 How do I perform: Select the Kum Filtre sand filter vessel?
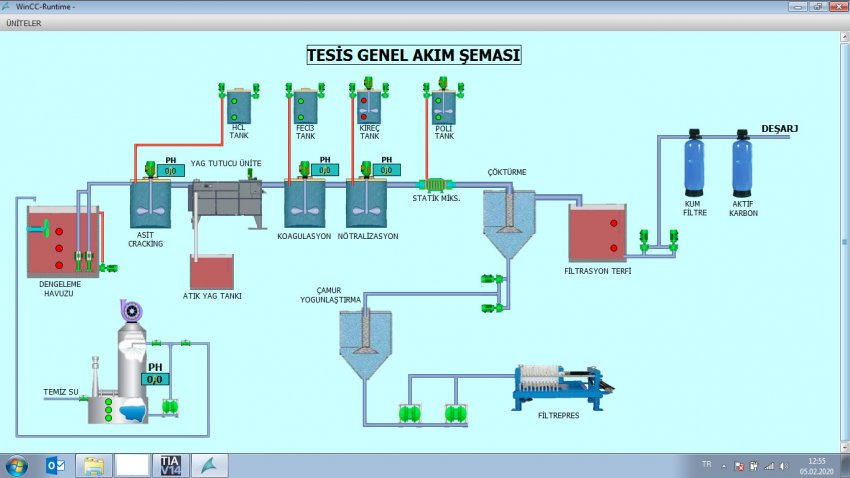click(693, 164)
